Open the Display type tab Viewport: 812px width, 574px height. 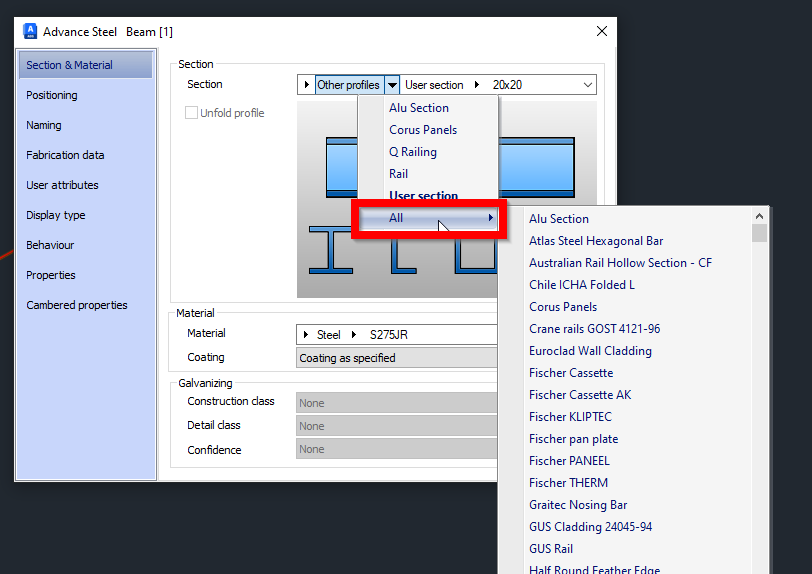tap(56, 216)
